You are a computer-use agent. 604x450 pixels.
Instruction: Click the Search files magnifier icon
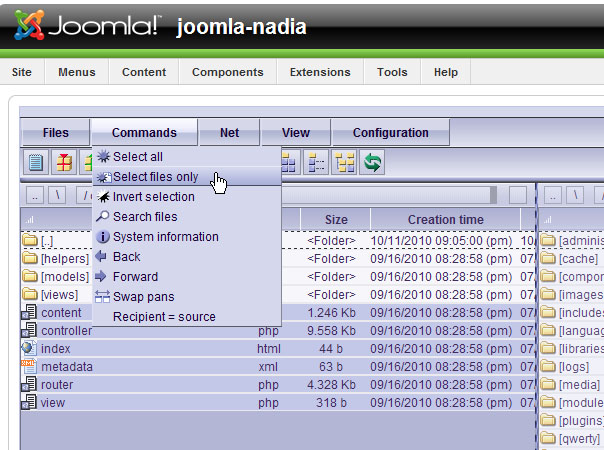(x=102, y=217)
